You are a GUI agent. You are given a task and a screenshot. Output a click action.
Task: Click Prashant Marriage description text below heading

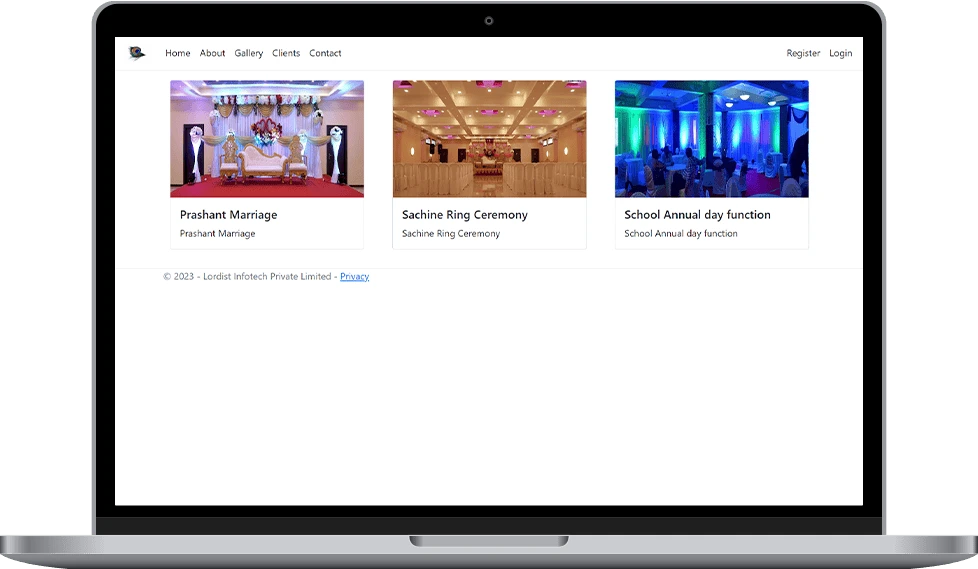click(217, 234)
